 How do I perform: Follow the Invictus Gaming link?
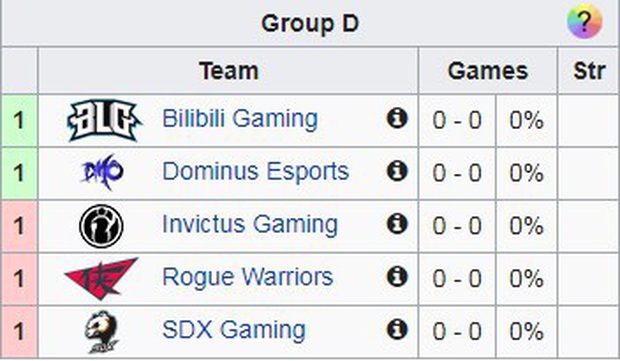[250, 224]
